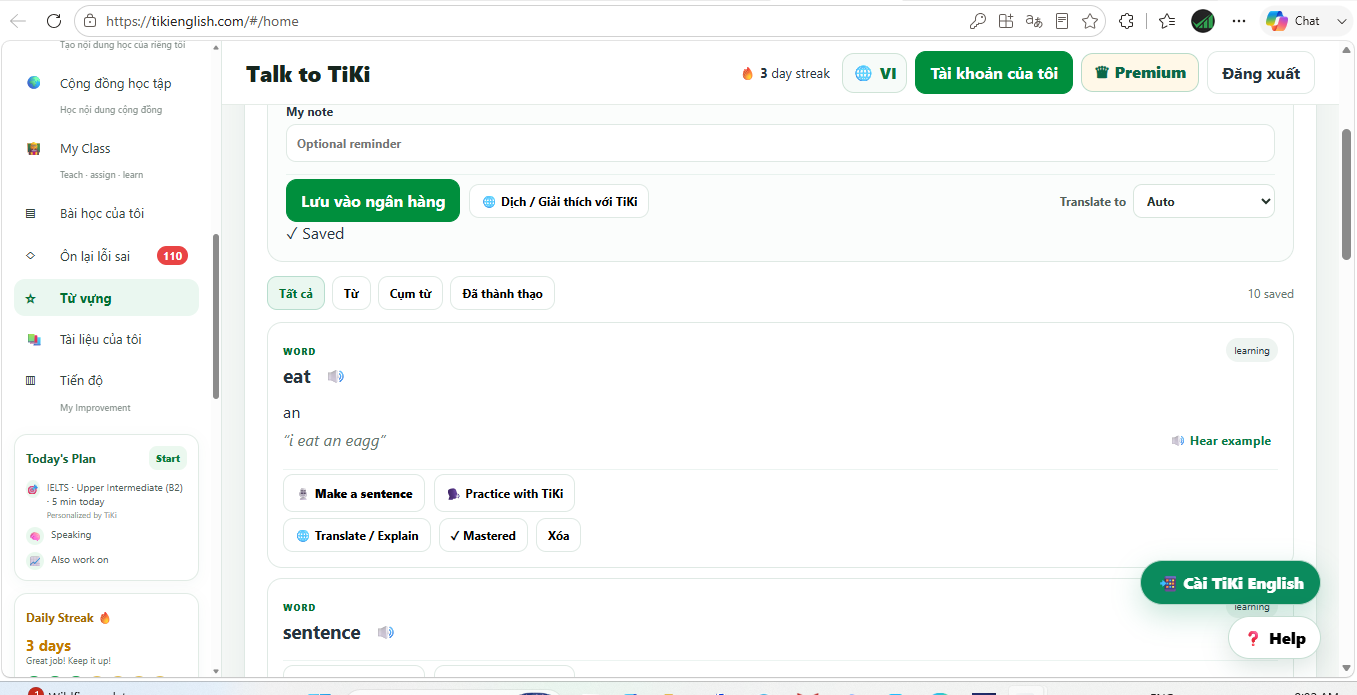
Task: Click the Talk to TiKi page title
Action: pyautogui.click(x=308, y=74)
